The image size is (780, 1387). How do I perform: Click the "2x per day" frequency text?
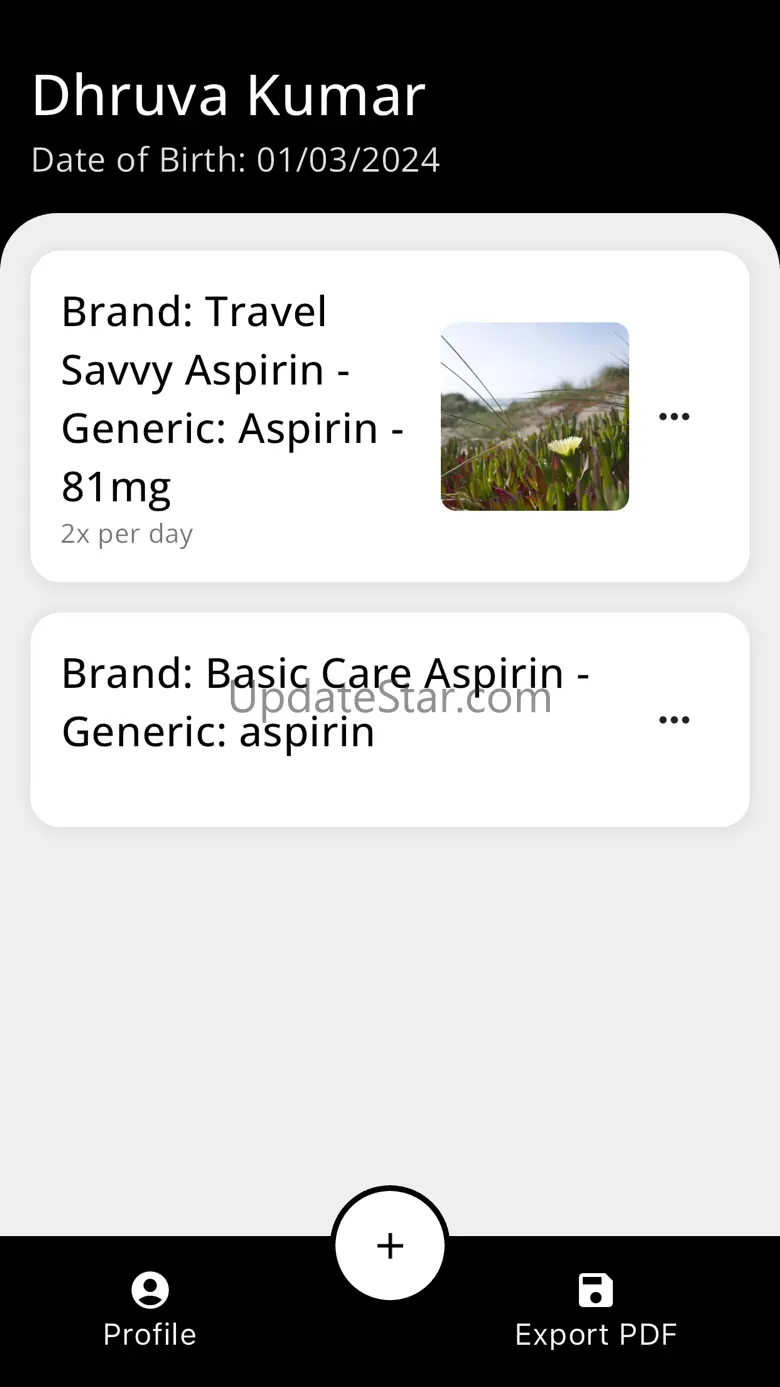(x=127, y=534)
